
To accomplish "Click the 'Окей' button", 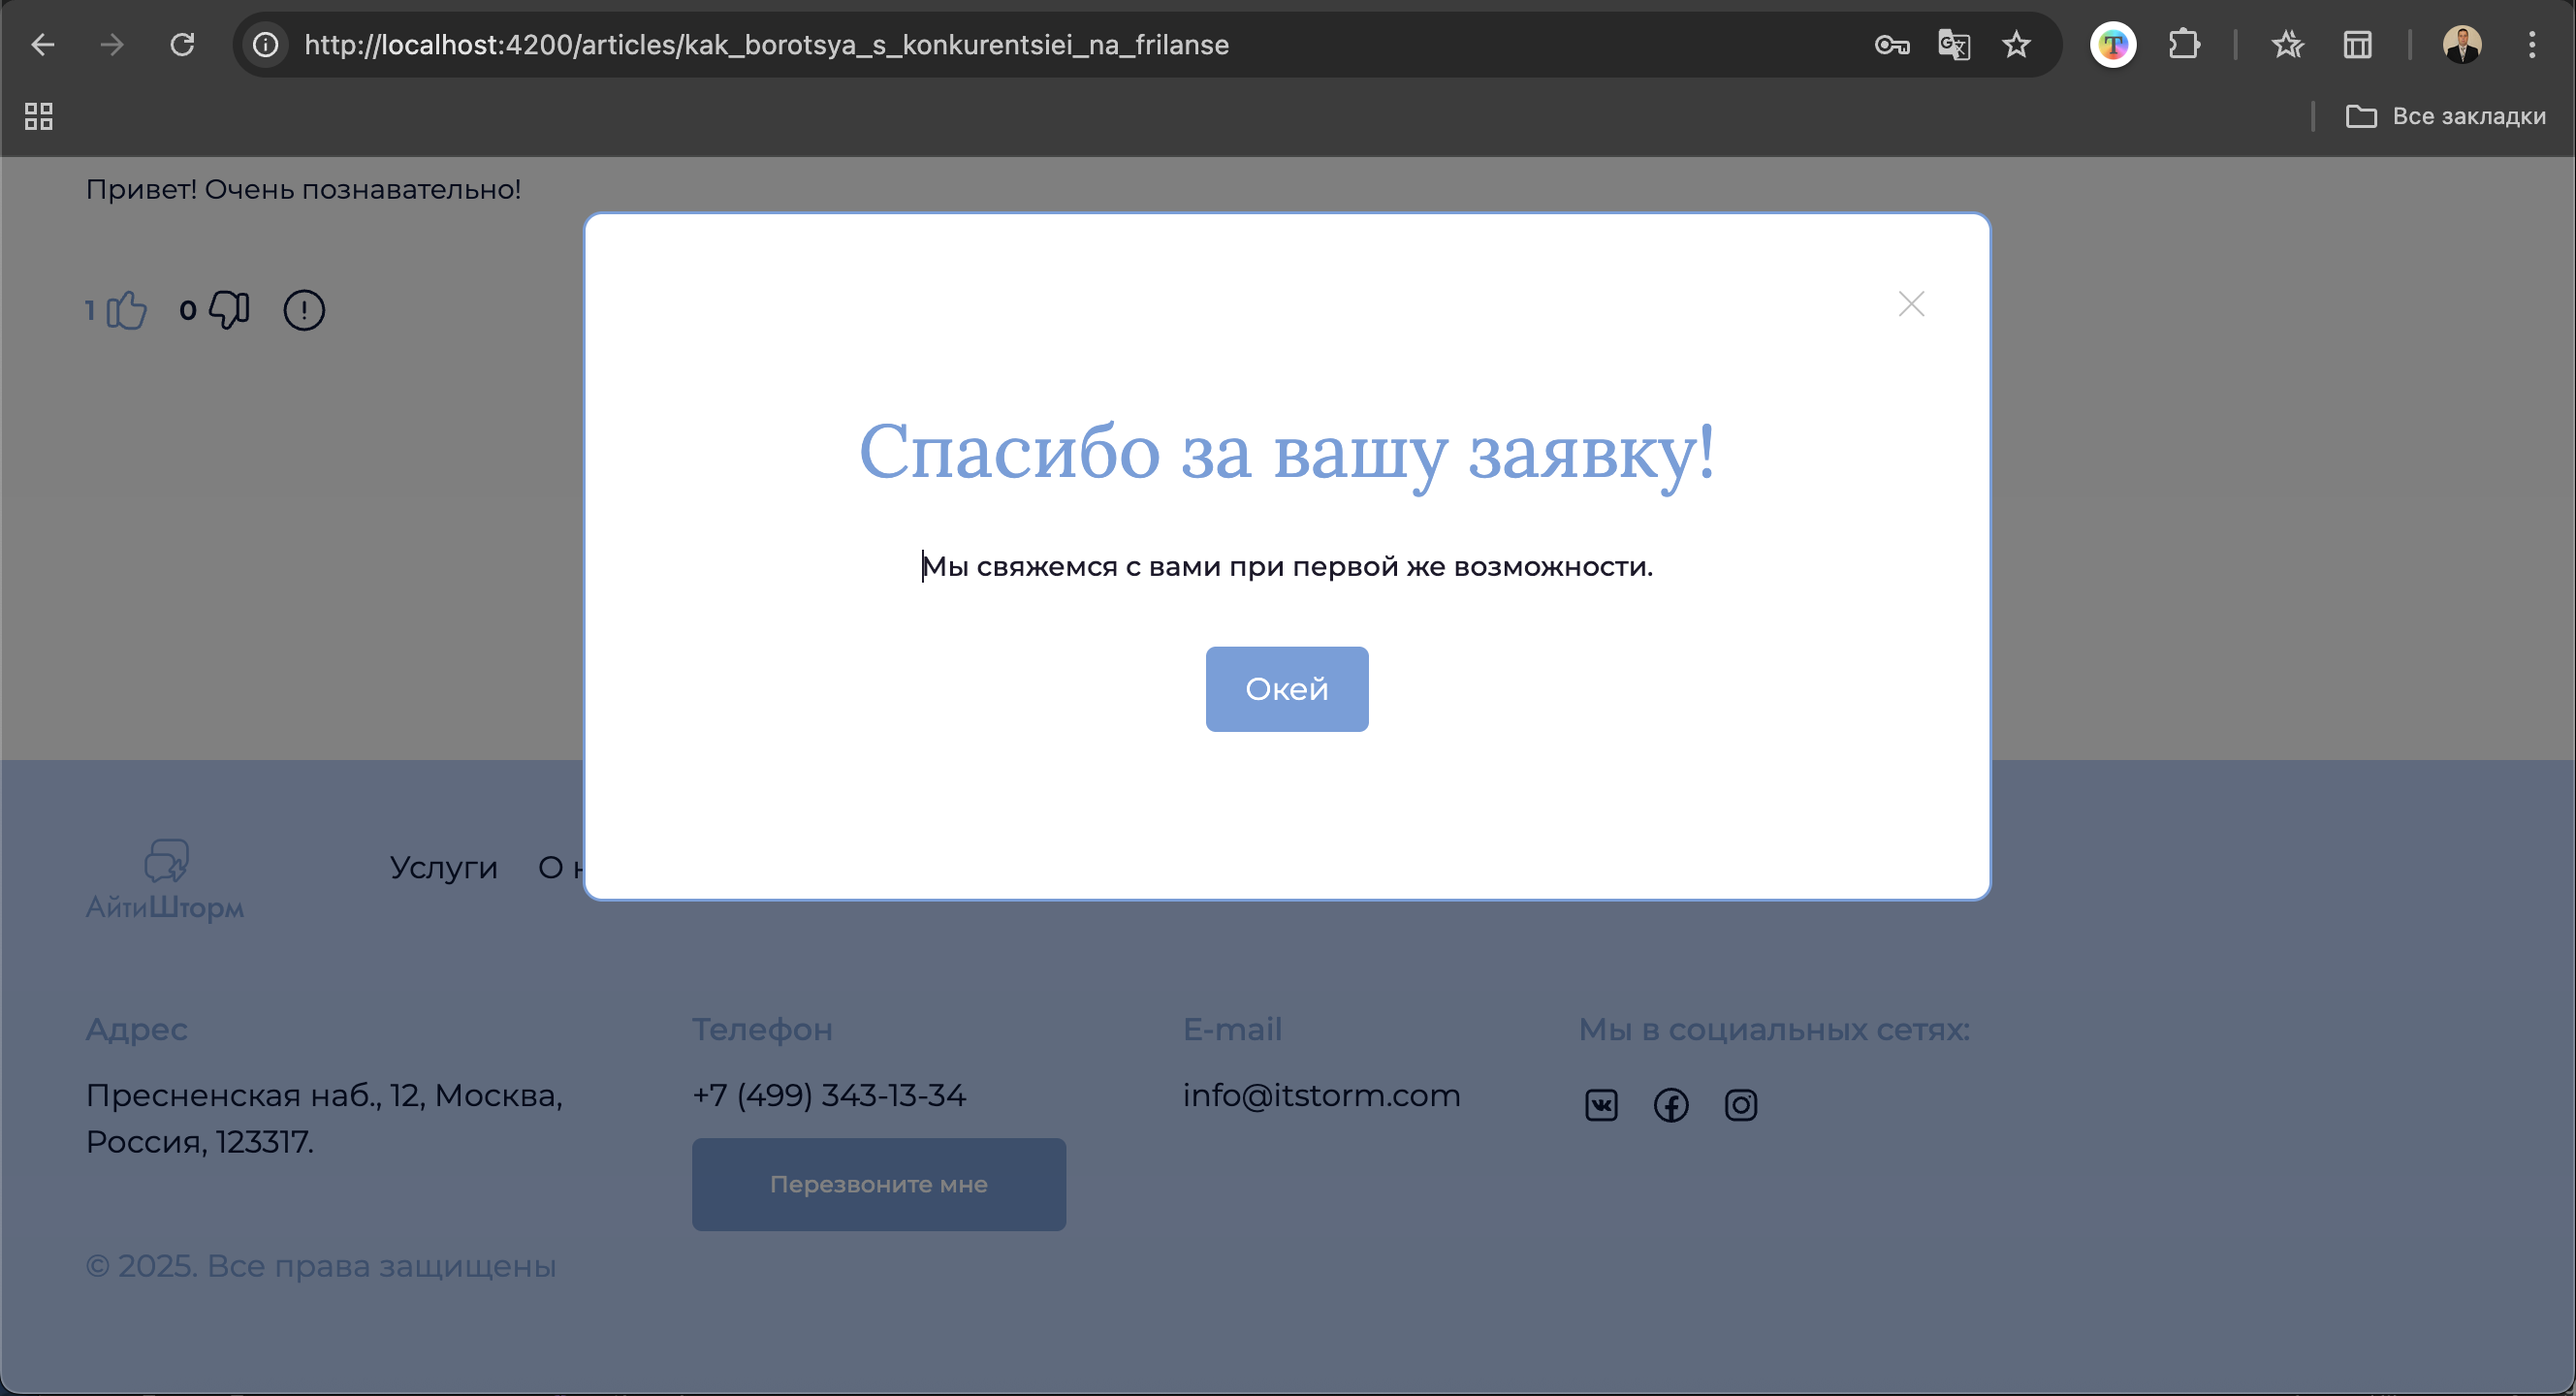I will pyautogui.click(x=1287, y=689).
